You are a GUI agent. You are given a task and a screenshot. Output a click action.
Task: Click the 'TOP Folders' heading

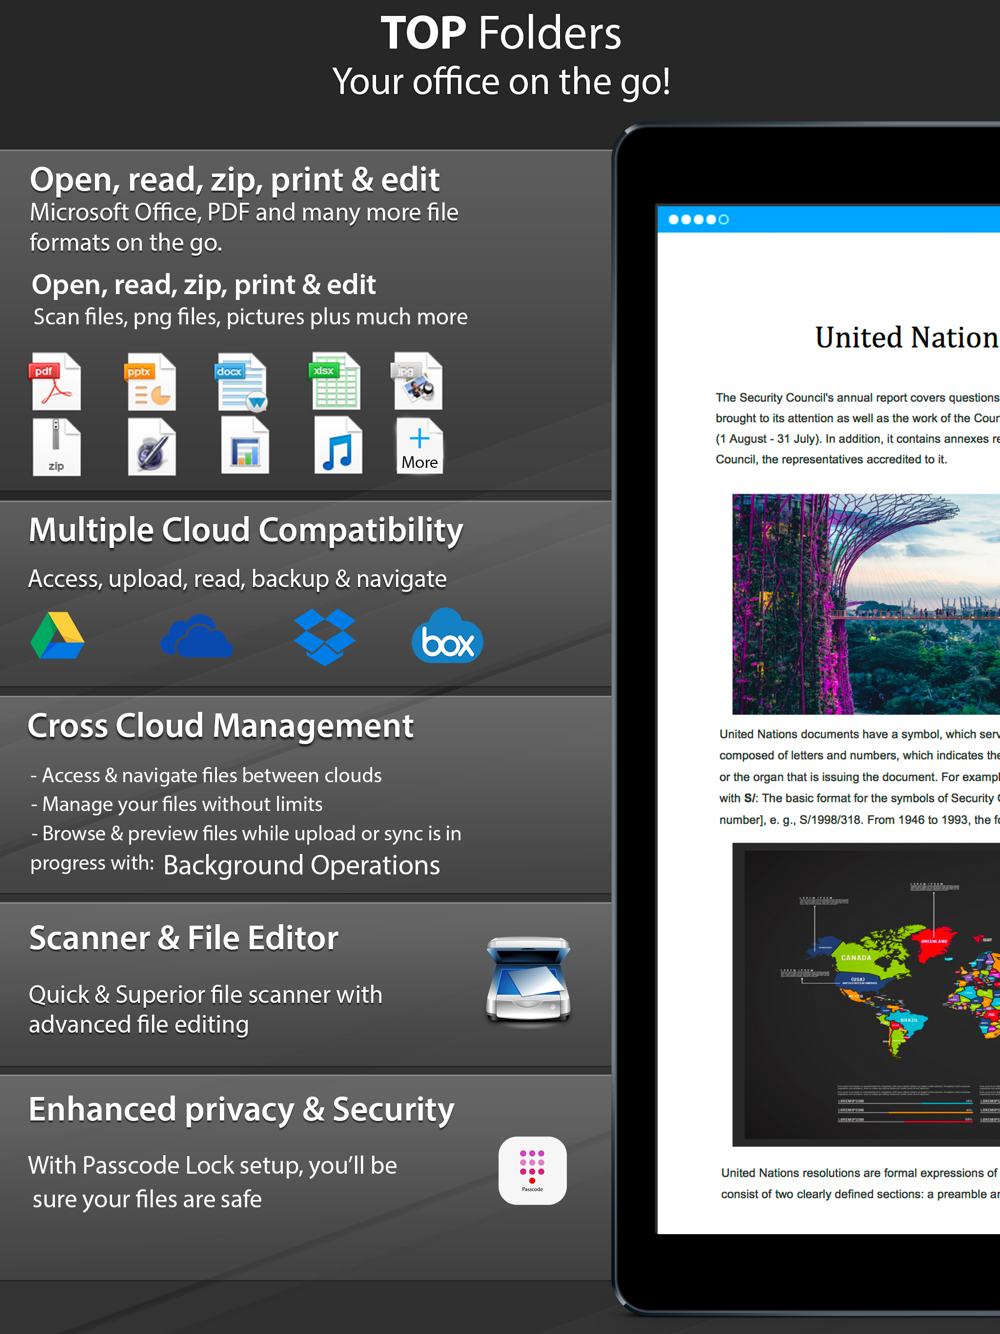tap(501, 33)
